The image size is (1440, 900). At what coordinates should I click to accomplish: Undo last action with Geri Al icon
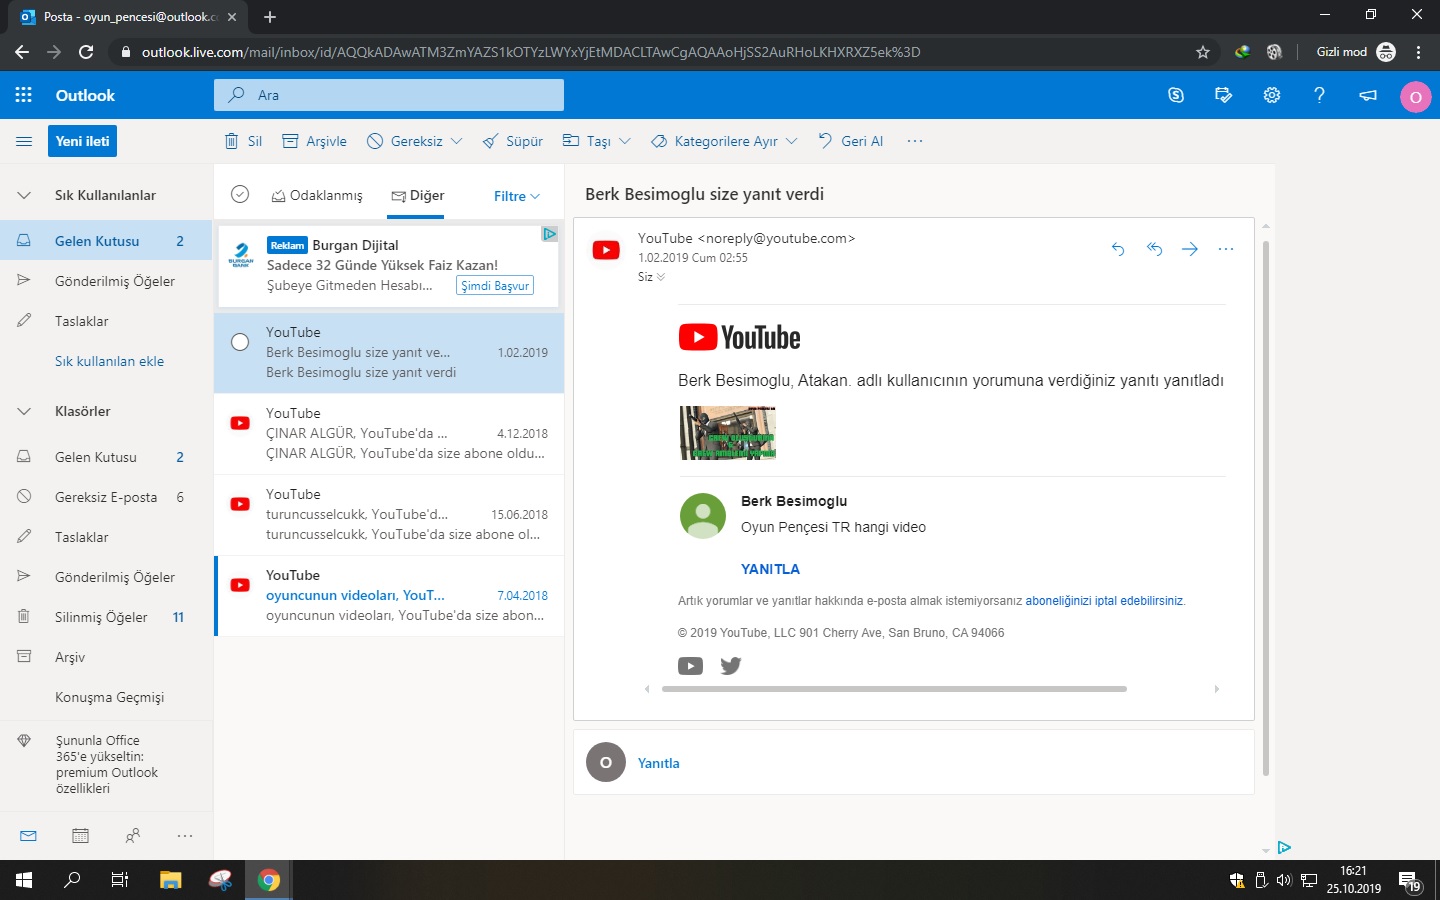(x=849, y=141)
